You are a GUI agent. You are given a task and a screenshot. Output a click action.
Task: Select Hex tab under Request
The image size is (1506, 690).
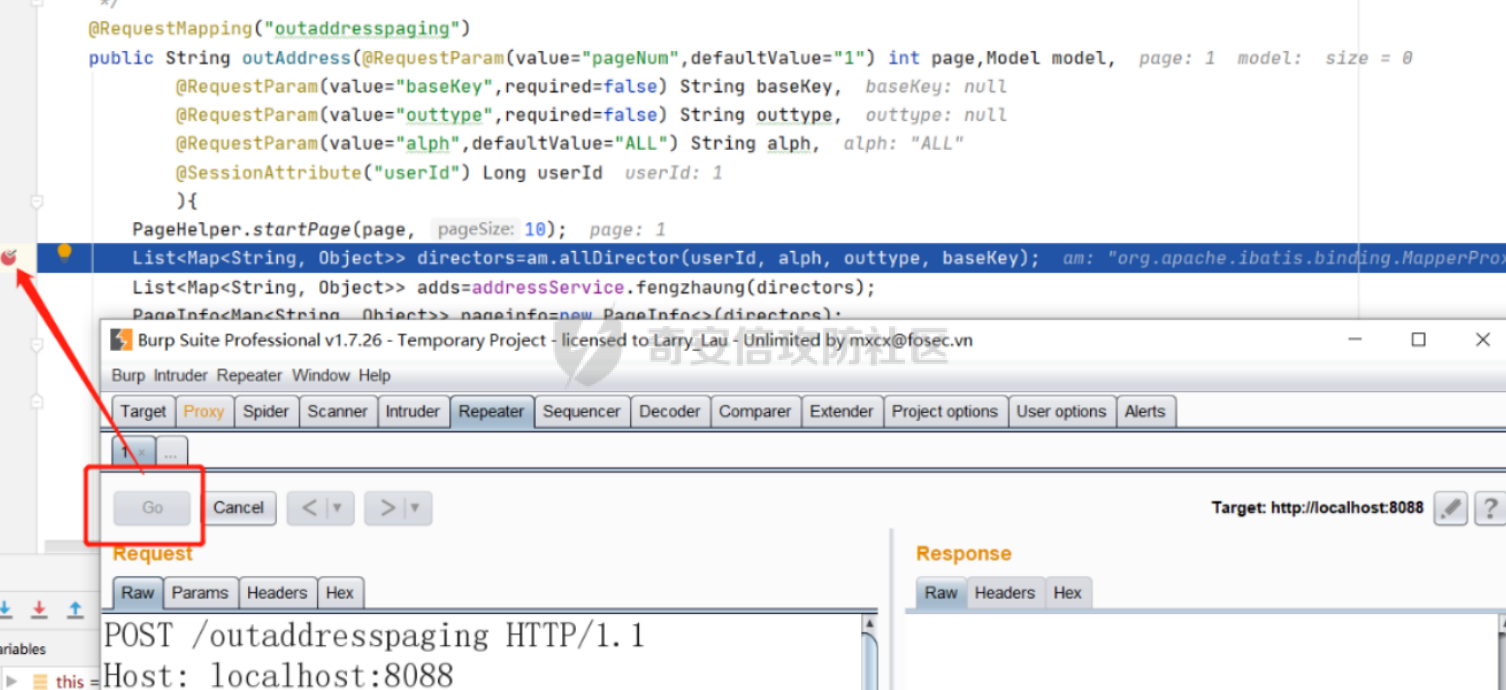pyautogui.click(x=340, y=593)
